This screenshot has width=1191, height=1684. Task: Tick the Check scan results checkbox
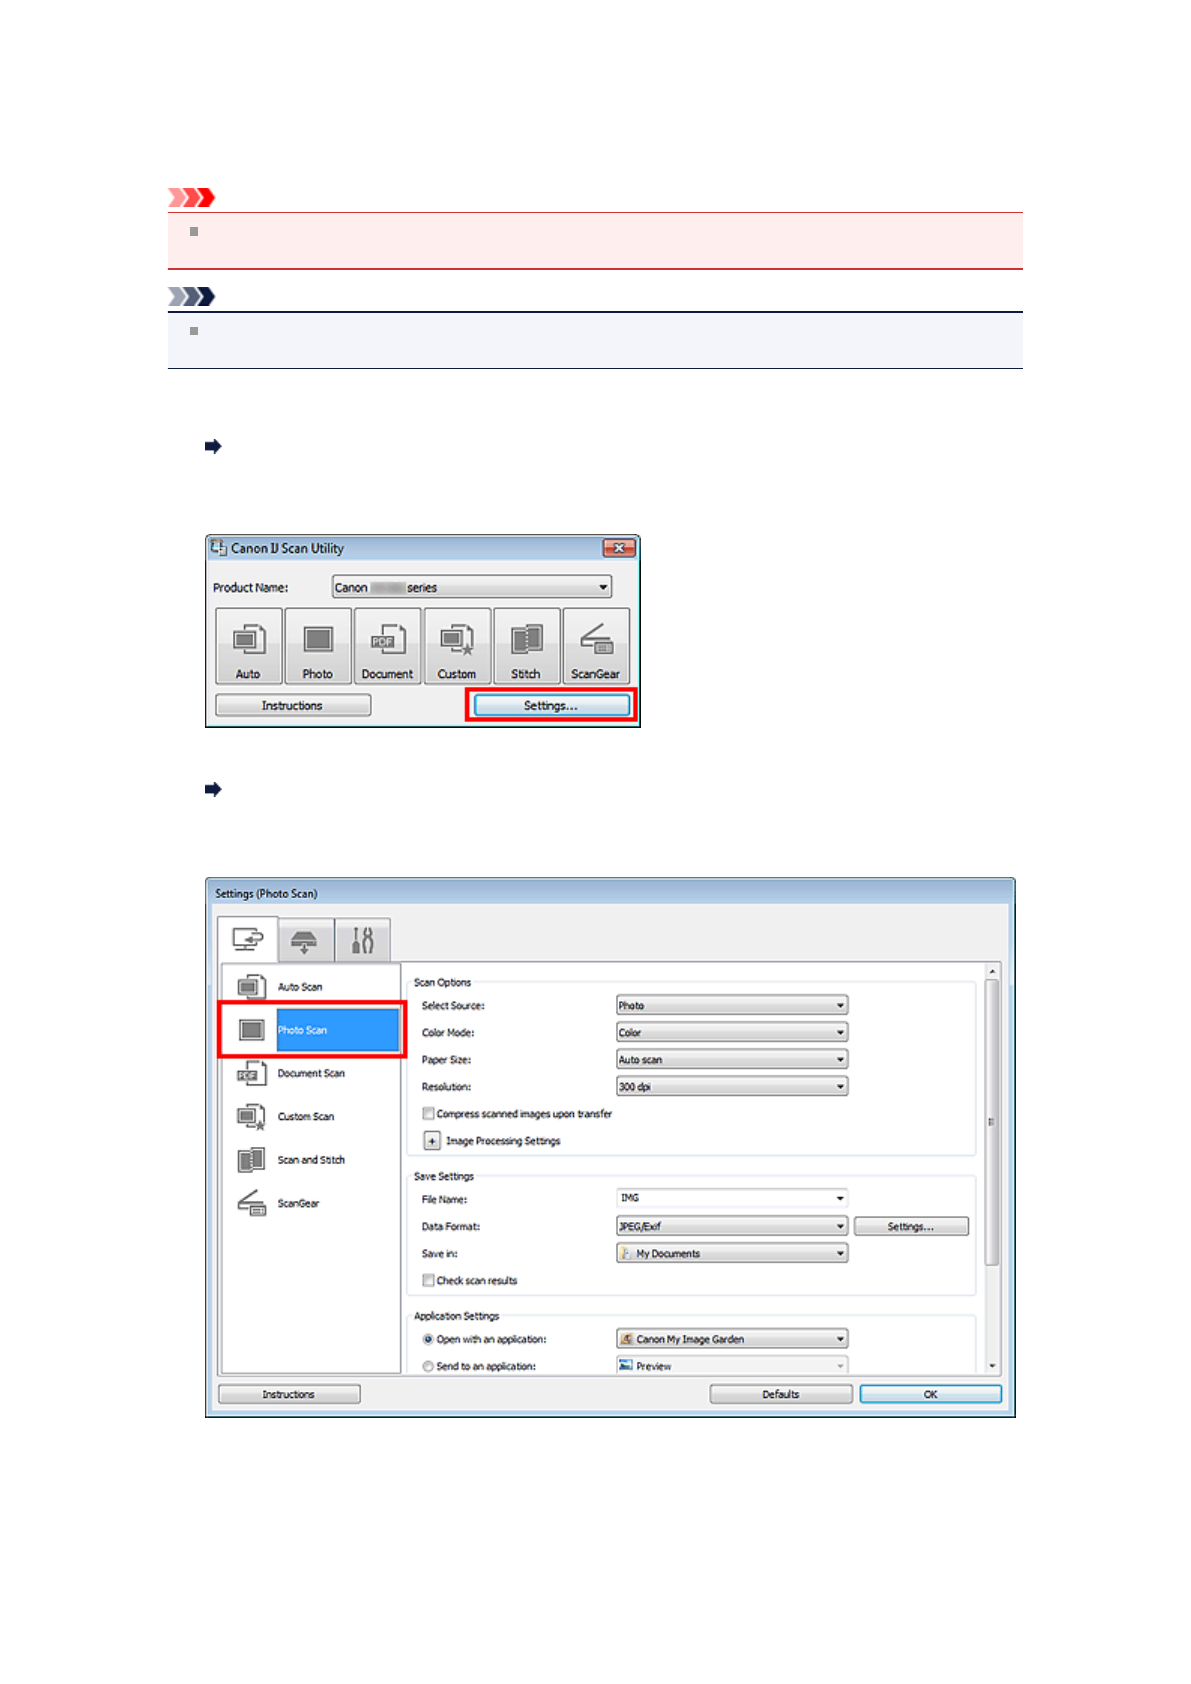point(429,1280)
